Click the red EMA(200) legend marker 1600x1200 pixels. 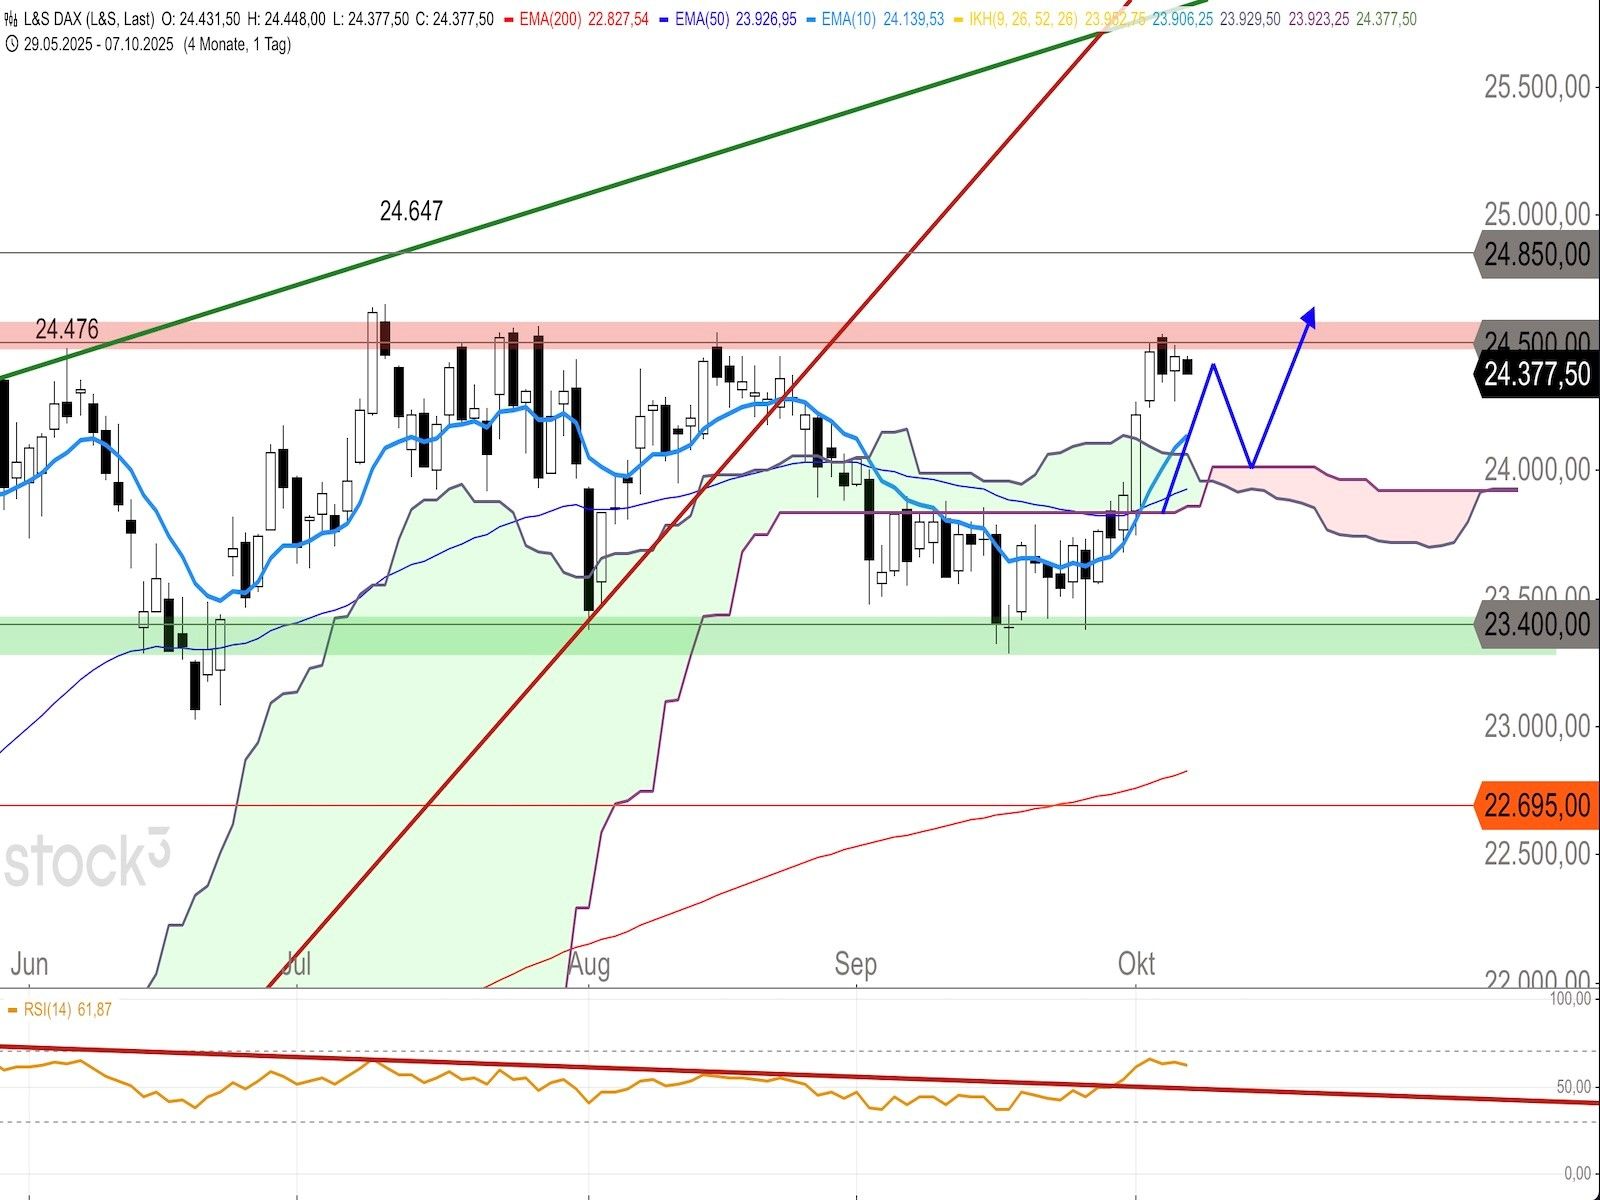click(508, 19)
